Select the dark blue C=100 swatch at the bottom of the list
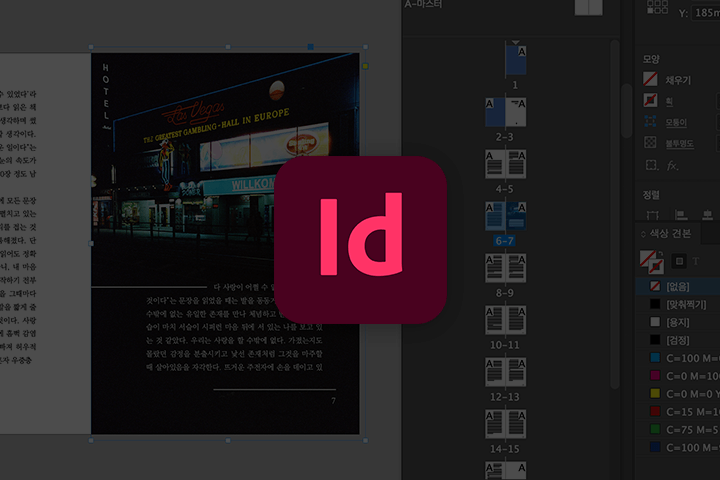The height and width of the screenshot is (480, 720). pyautogui.click(x=678, y=448)
